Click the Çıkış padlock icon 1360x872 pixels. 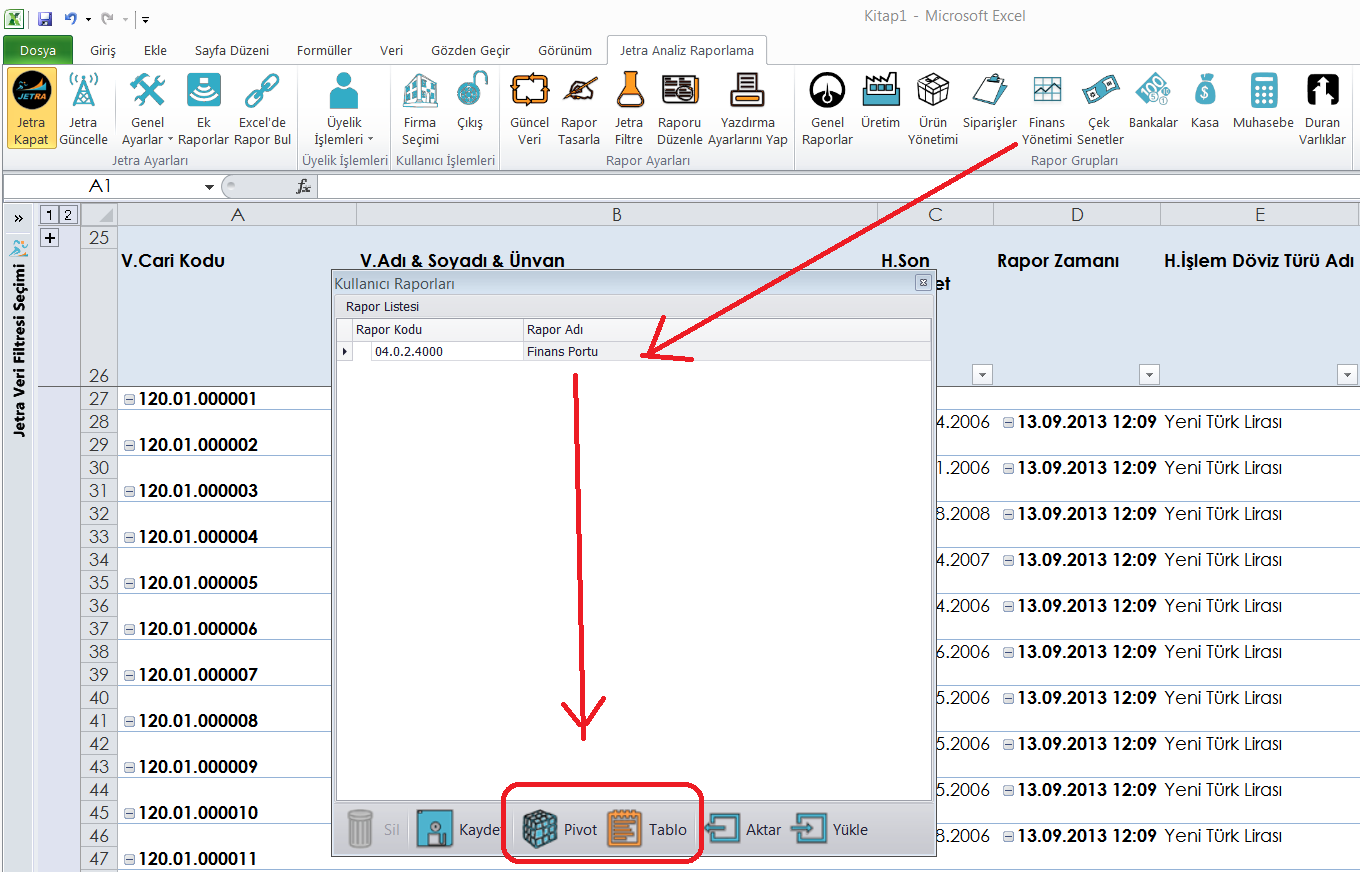point(471,90)
